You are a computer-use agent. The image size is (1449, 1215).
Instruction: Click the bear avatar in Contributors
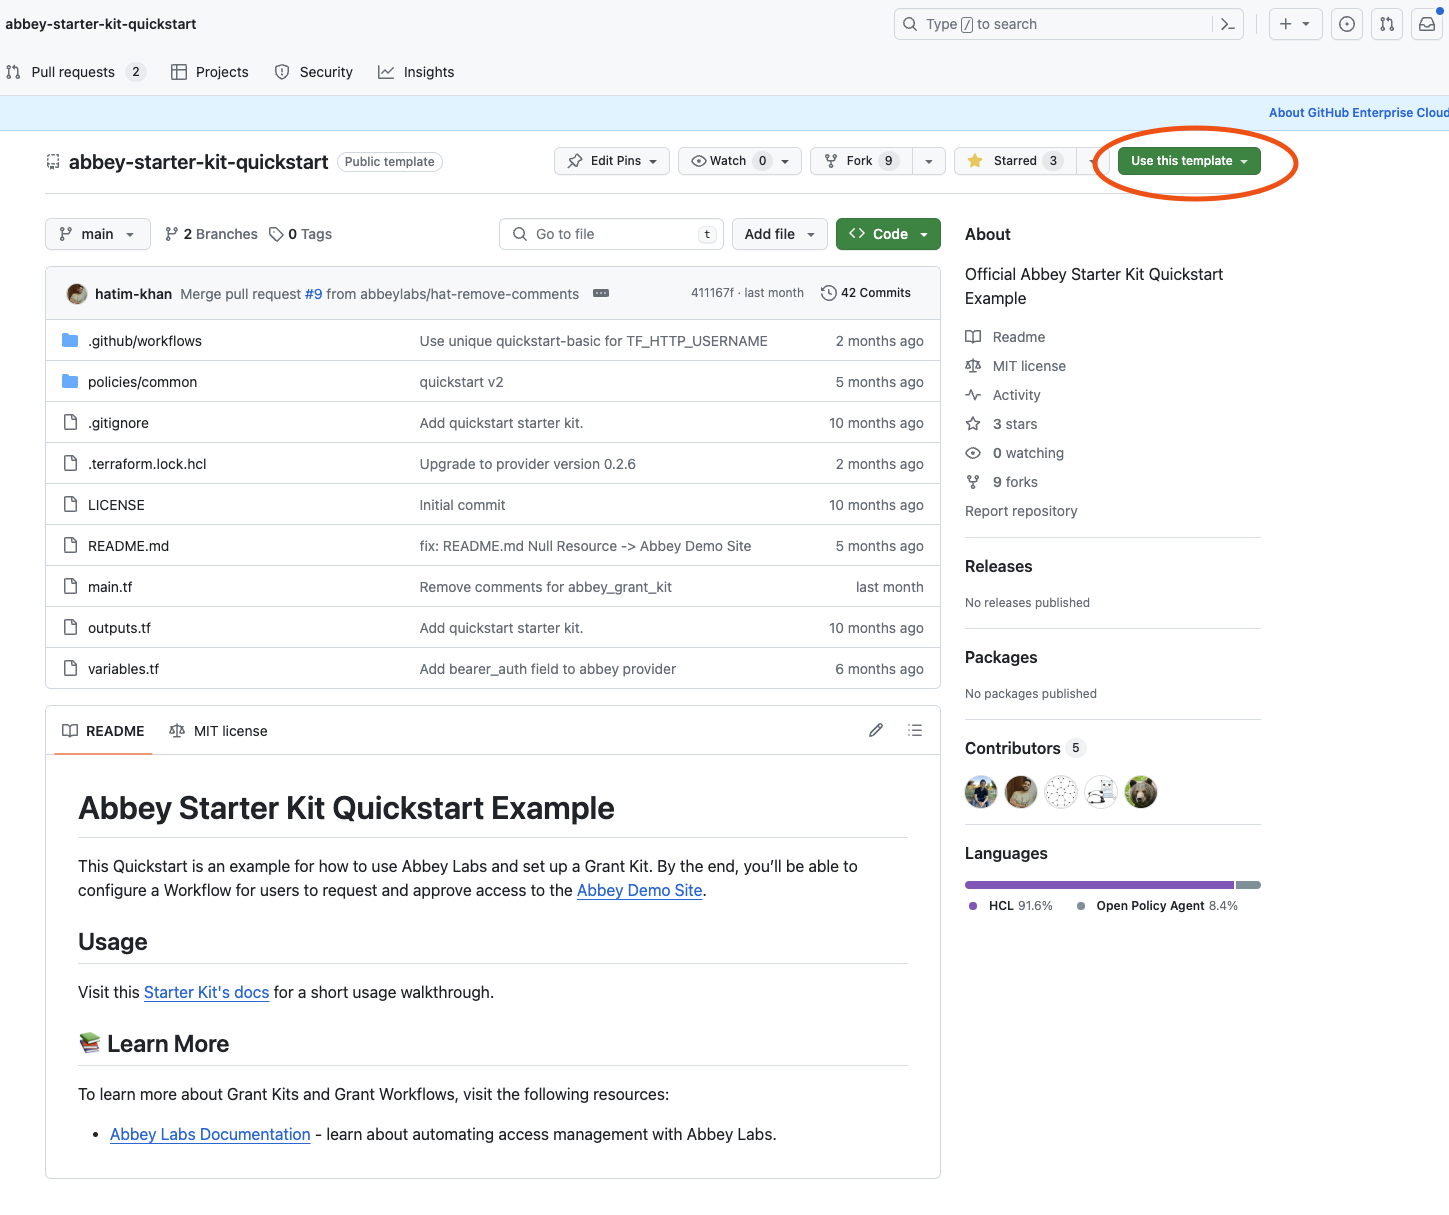(x=1141, y=793)
